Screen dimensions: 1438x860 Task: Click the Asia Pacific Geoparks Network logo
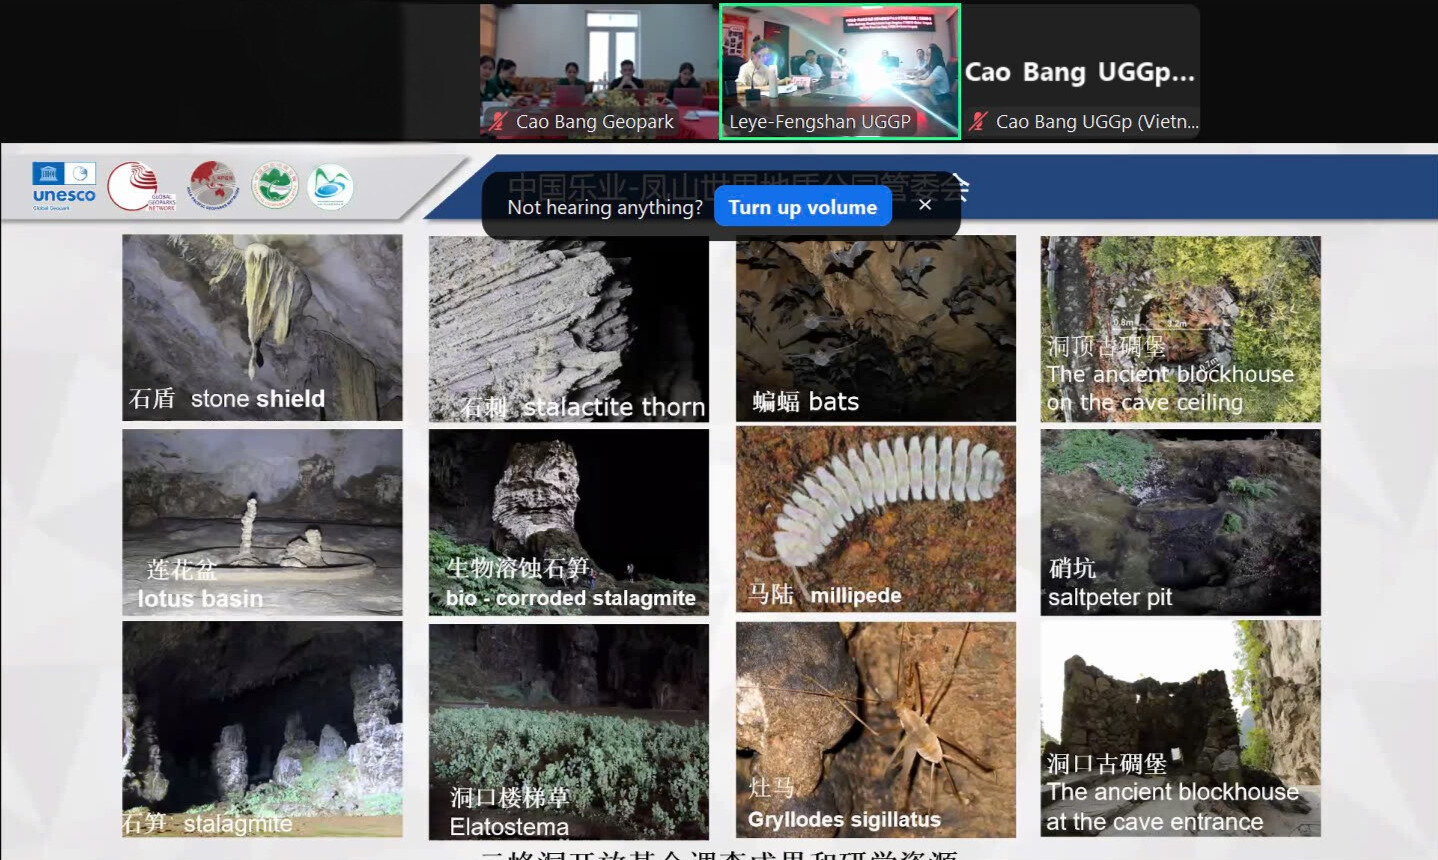tap(214, 186)
